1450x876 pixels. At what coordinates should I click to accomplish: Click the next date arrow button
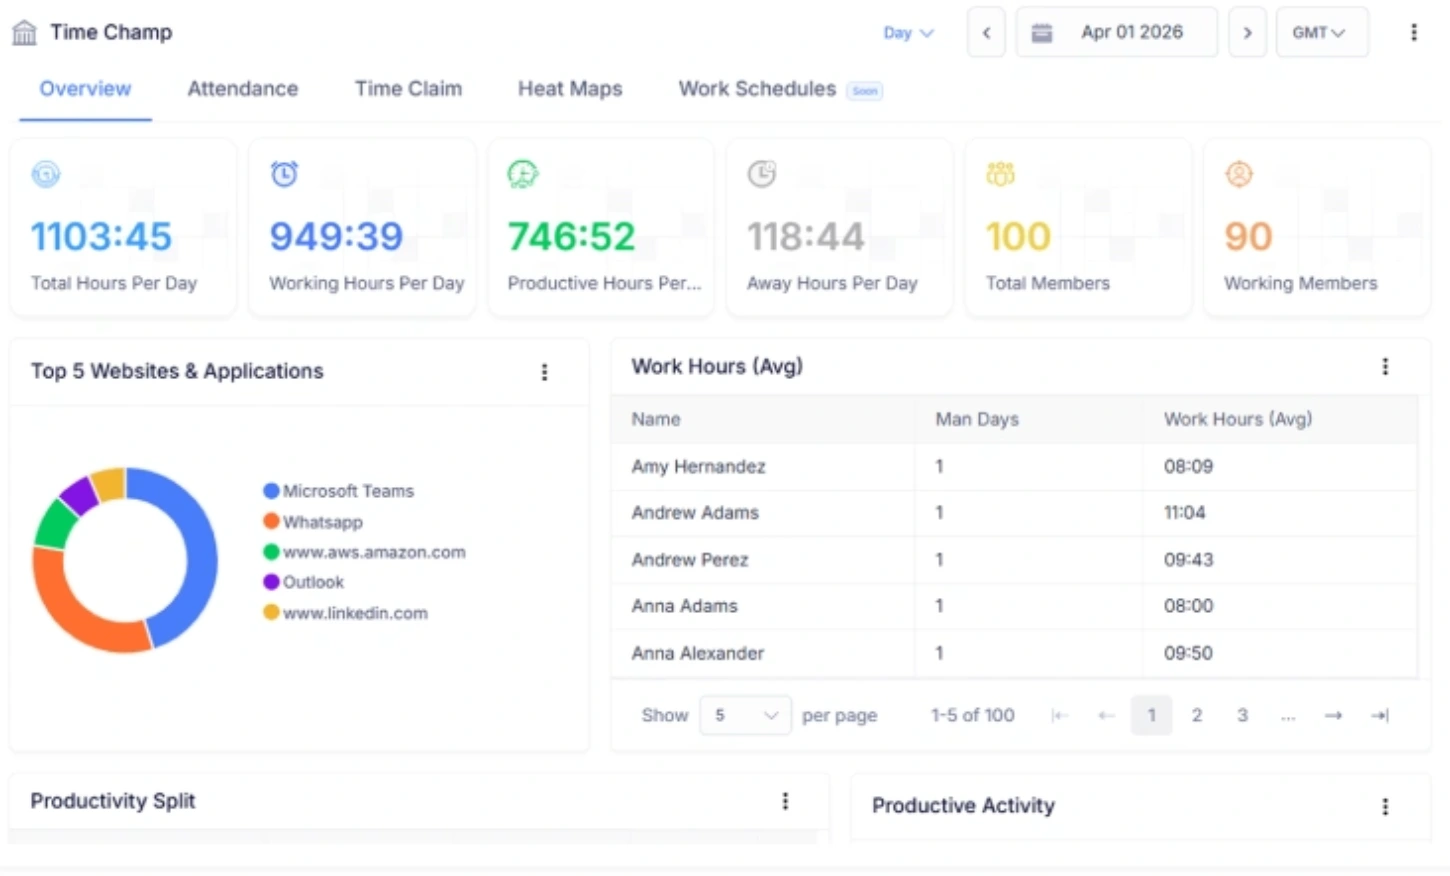tap(1247, 31)
